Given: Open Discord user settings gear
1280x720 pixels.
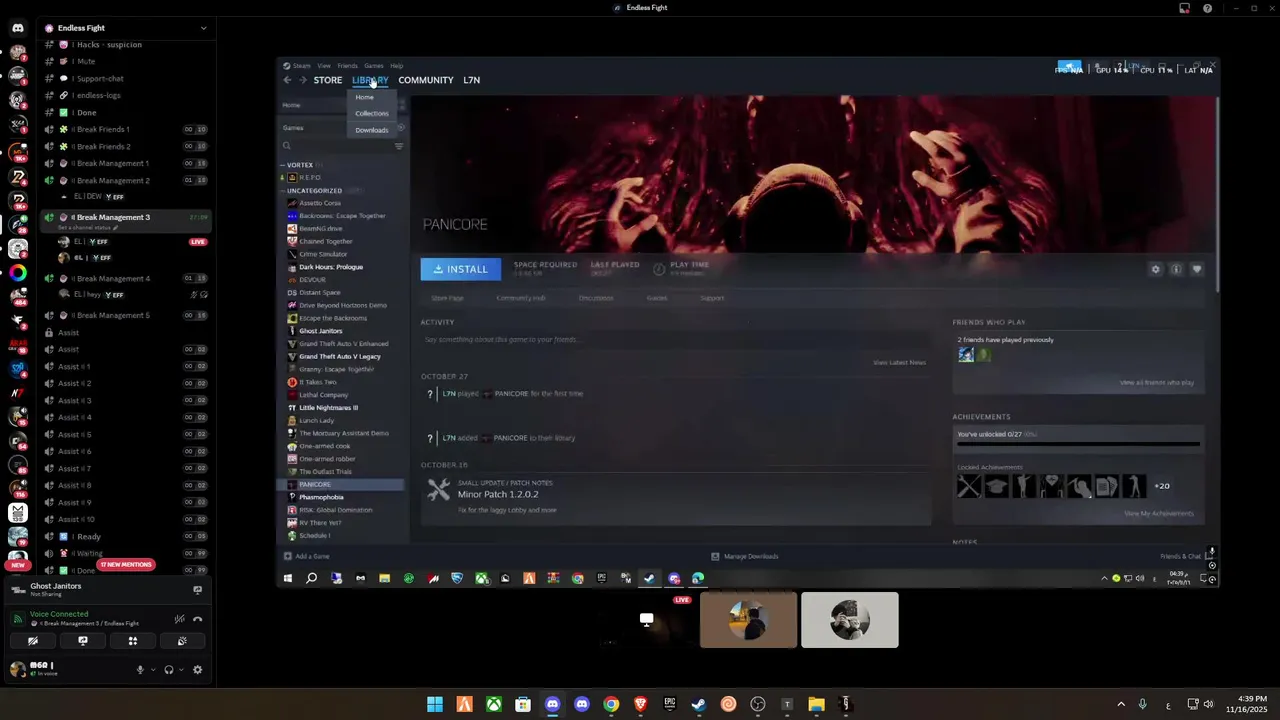Looking at the screenshot, I should (x=197, y=670).
